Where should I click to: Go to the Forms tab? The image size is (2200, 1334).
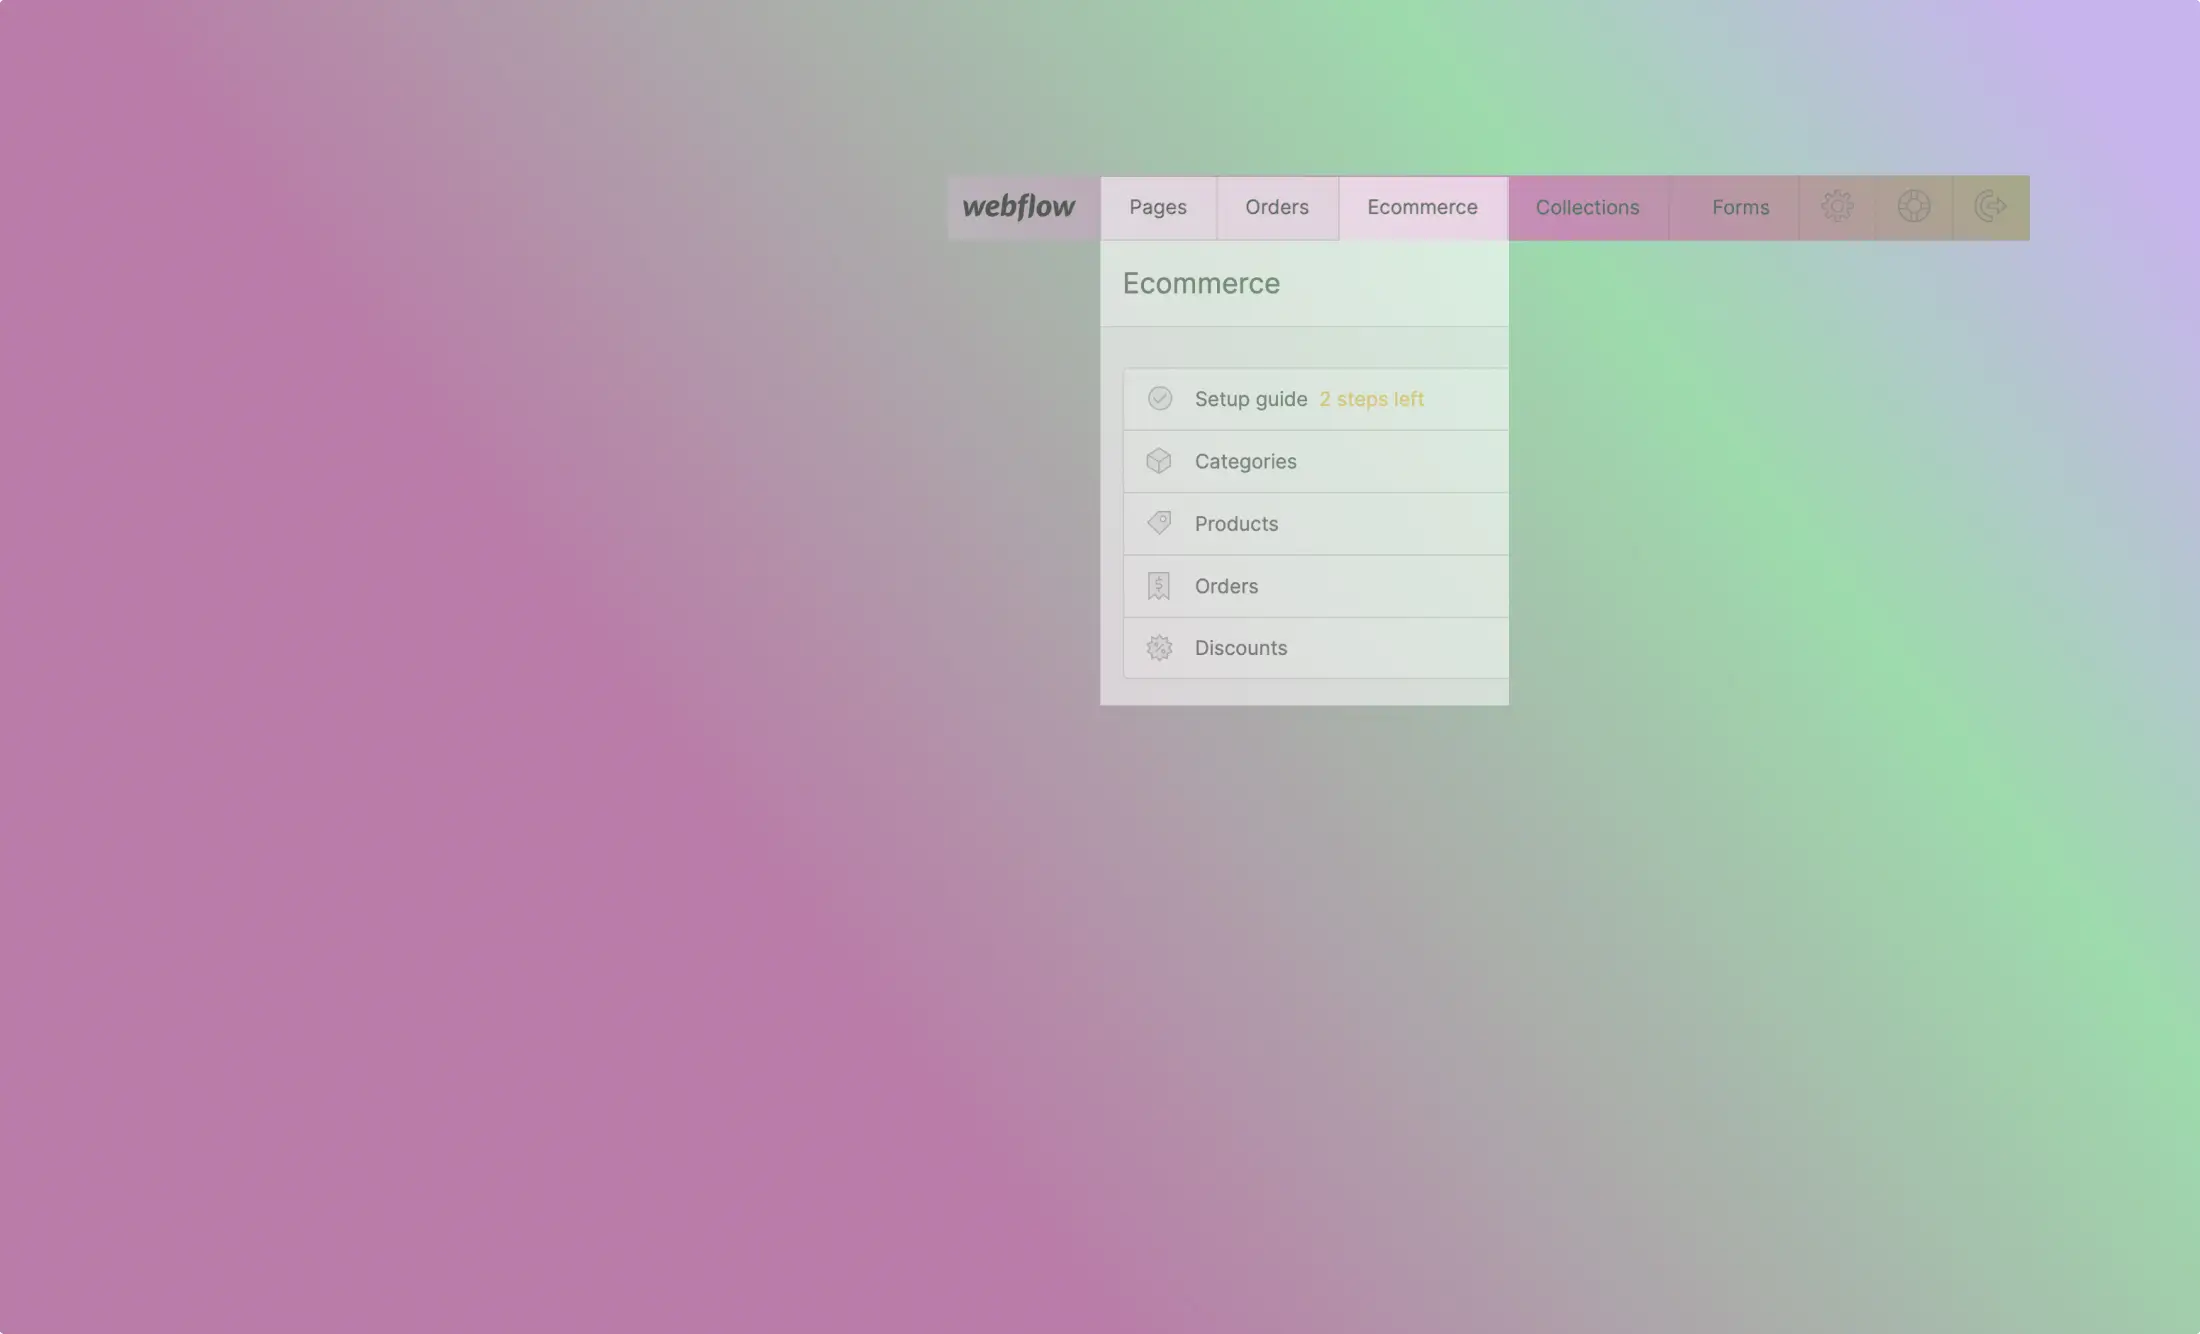pos(1740,208)
